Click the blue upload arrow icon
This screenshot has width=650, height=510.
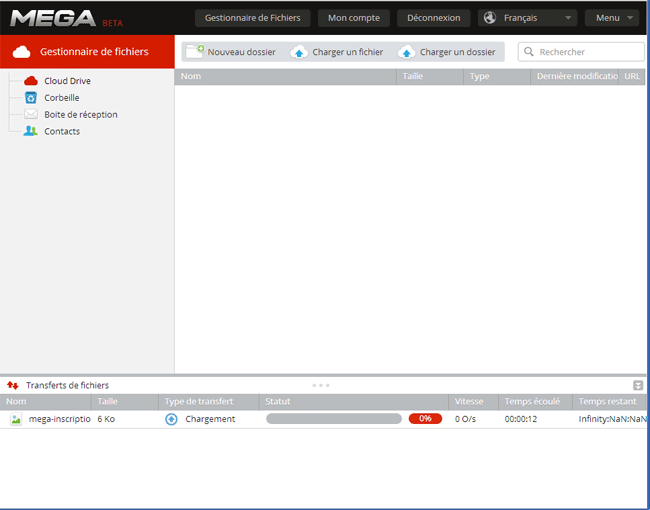pos(171,419)
